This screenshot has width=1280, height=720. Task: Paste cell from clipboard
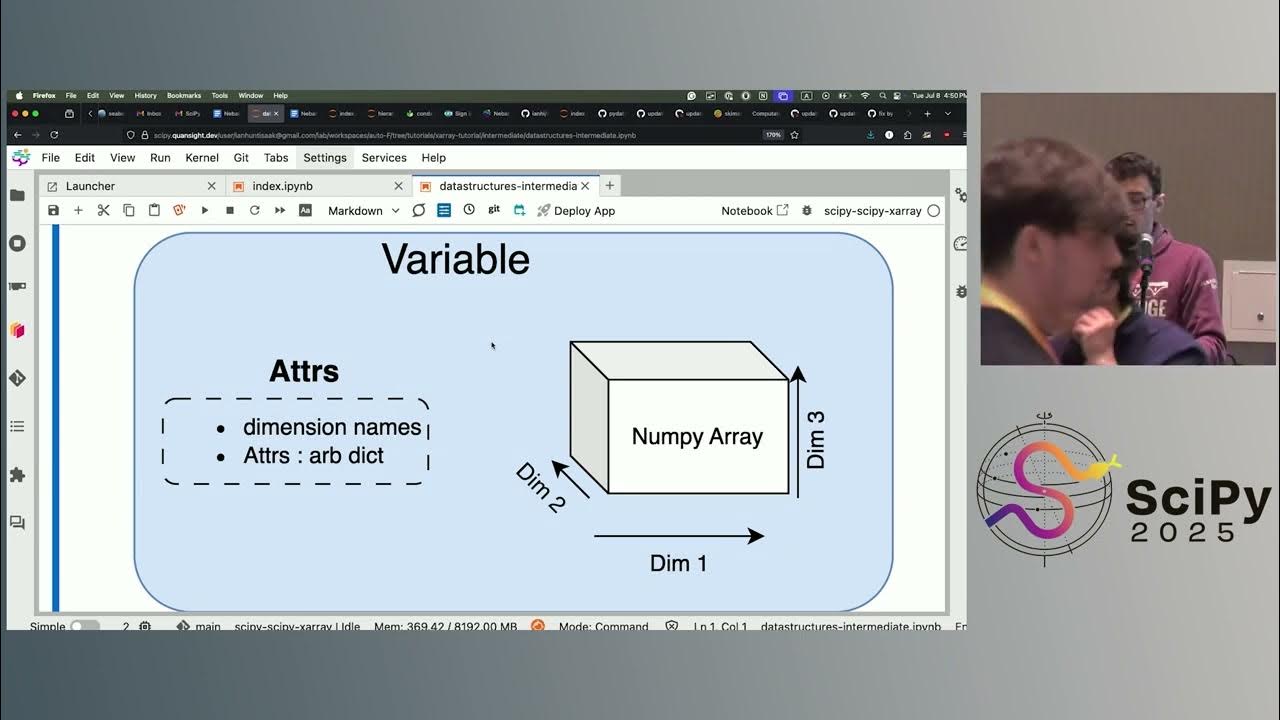pos(154,210)
